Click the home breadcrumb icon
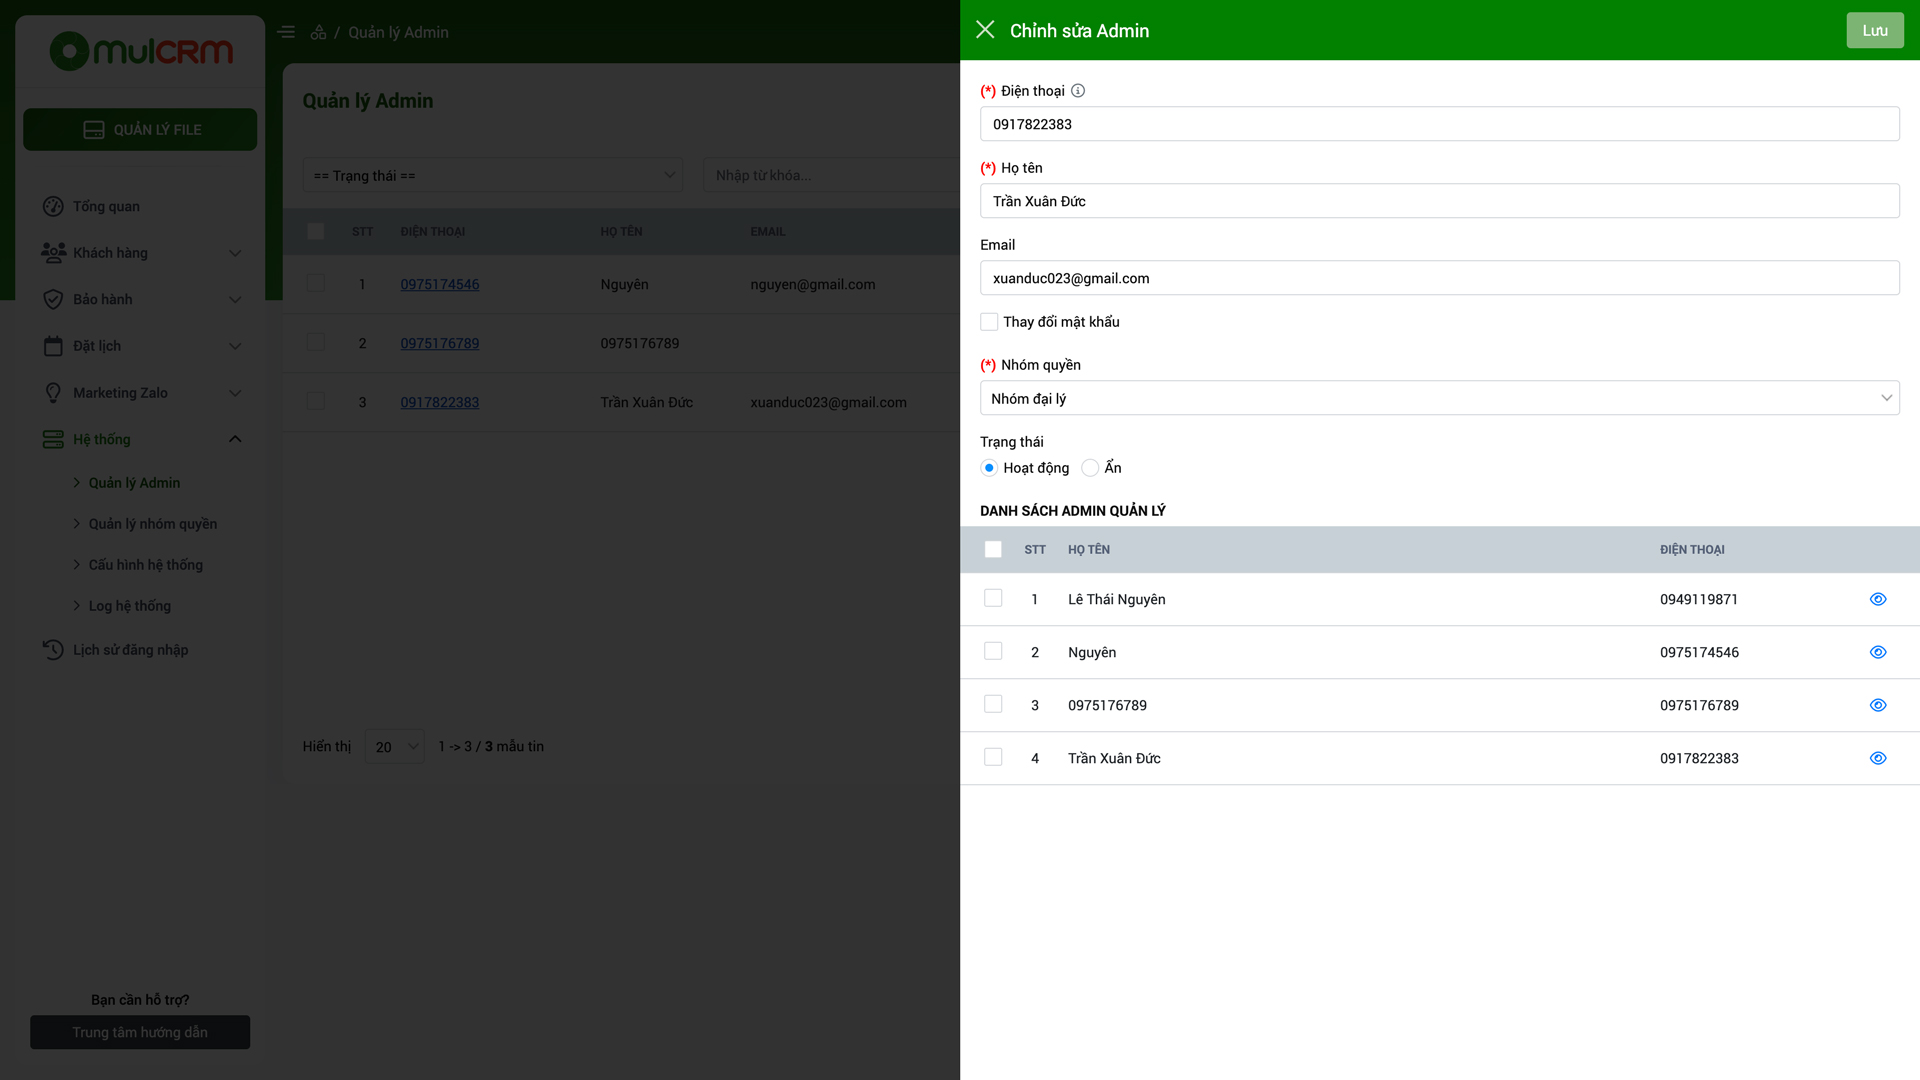Image resolution: width=1920 pixels, height=1080 pixels. [x=318, y=32]
